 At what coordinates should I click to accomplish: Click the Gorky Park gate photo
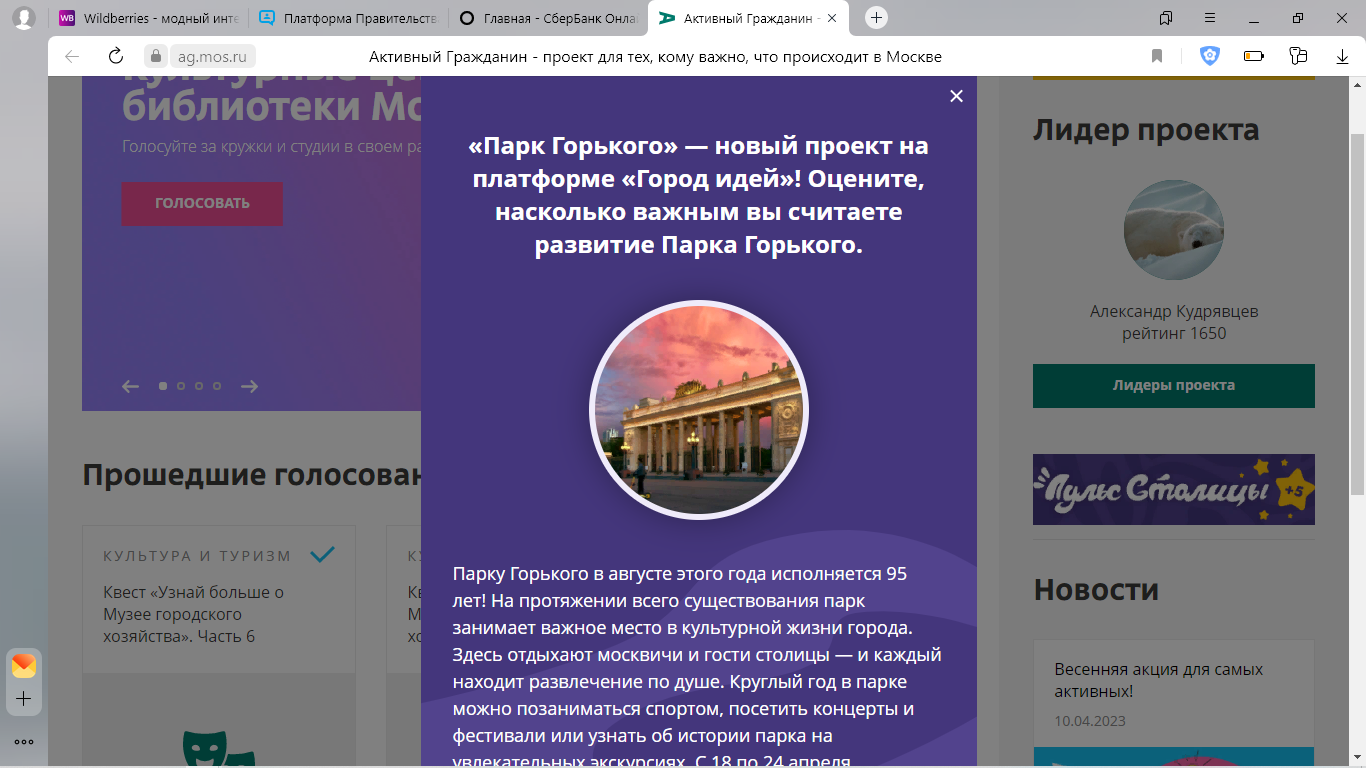(x=699, y=410)
